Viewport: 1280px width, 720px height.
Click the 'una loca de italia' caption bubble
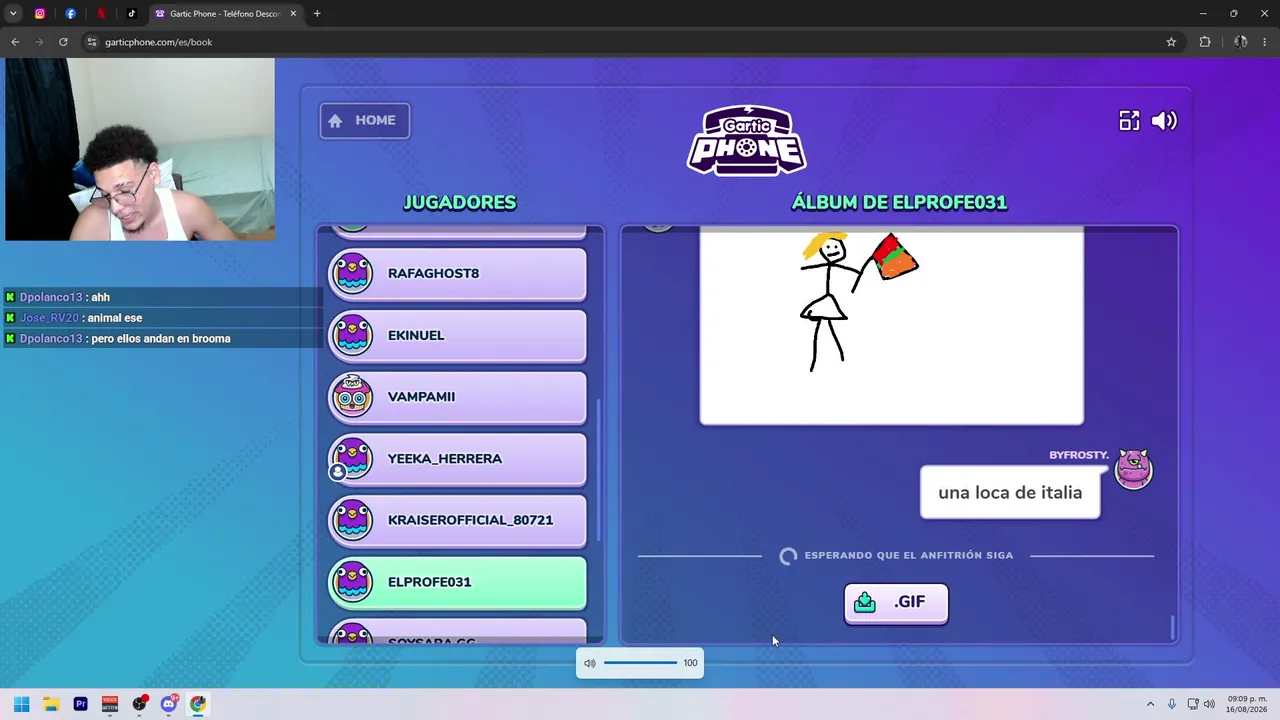point(1010,492)
